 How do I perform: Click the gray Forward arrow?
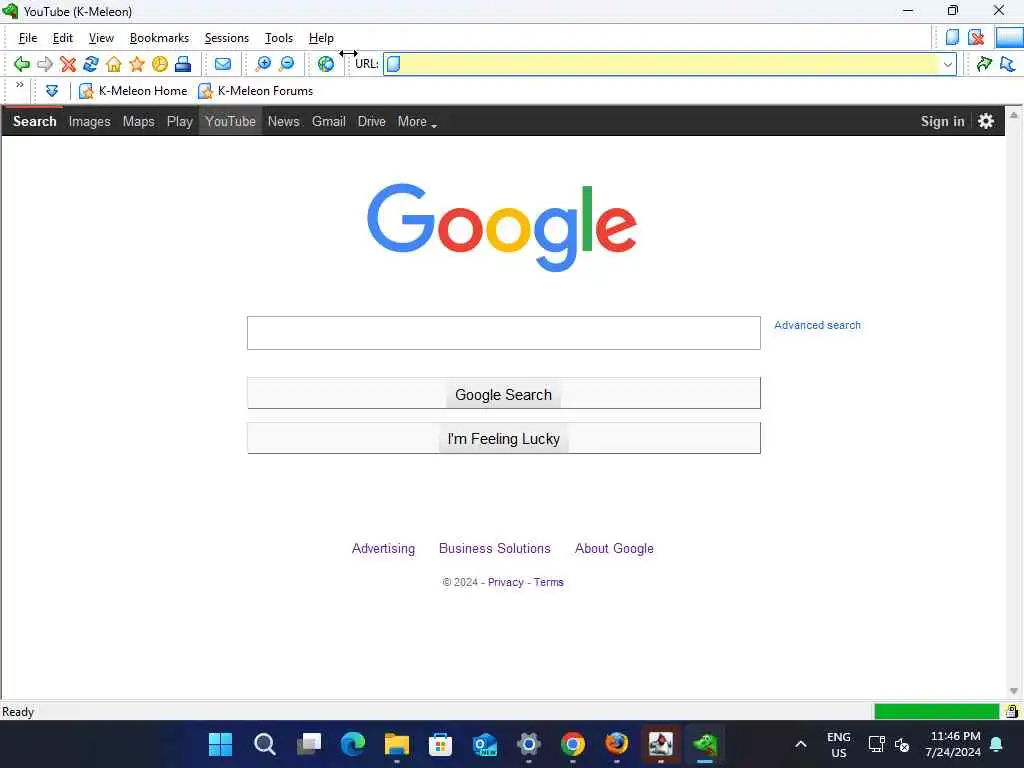click(45, 64)
